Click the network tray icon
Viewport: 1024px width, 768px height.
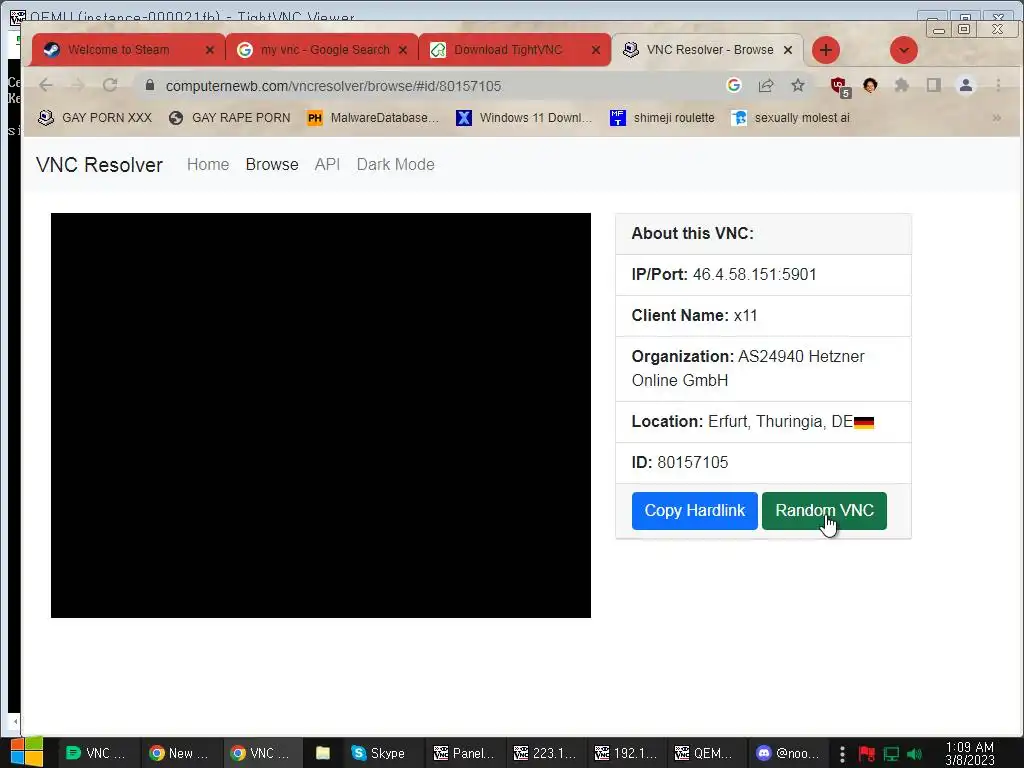click(891, 754)
